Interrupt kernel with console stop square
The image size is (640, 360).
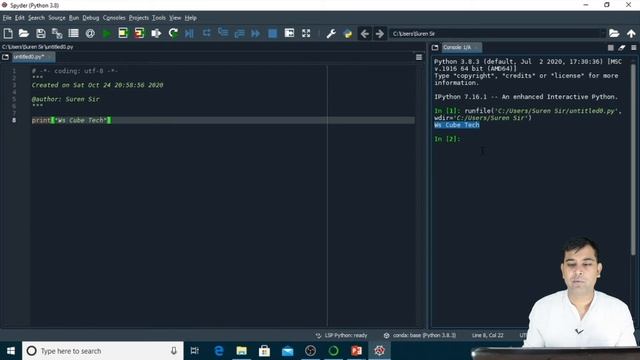(x=611, y=48)
